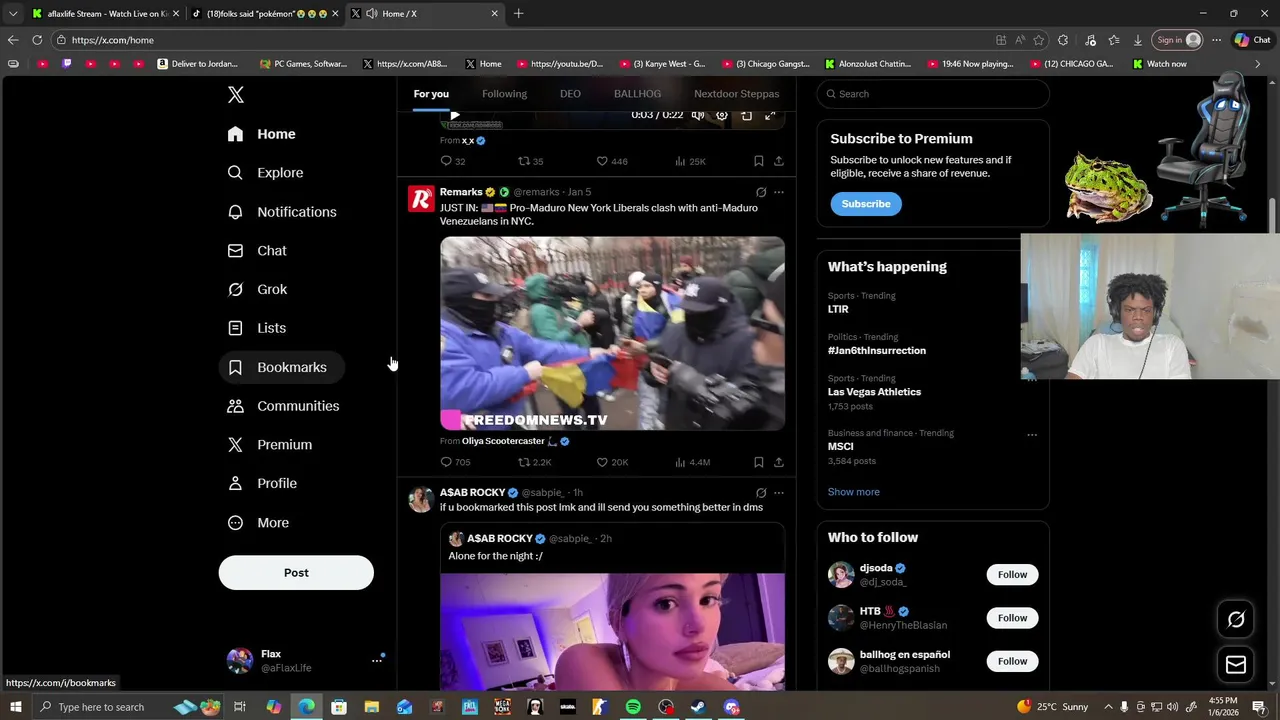Open Notifications from the sidebar
The image size is (1280, 720).
point(282,212)
